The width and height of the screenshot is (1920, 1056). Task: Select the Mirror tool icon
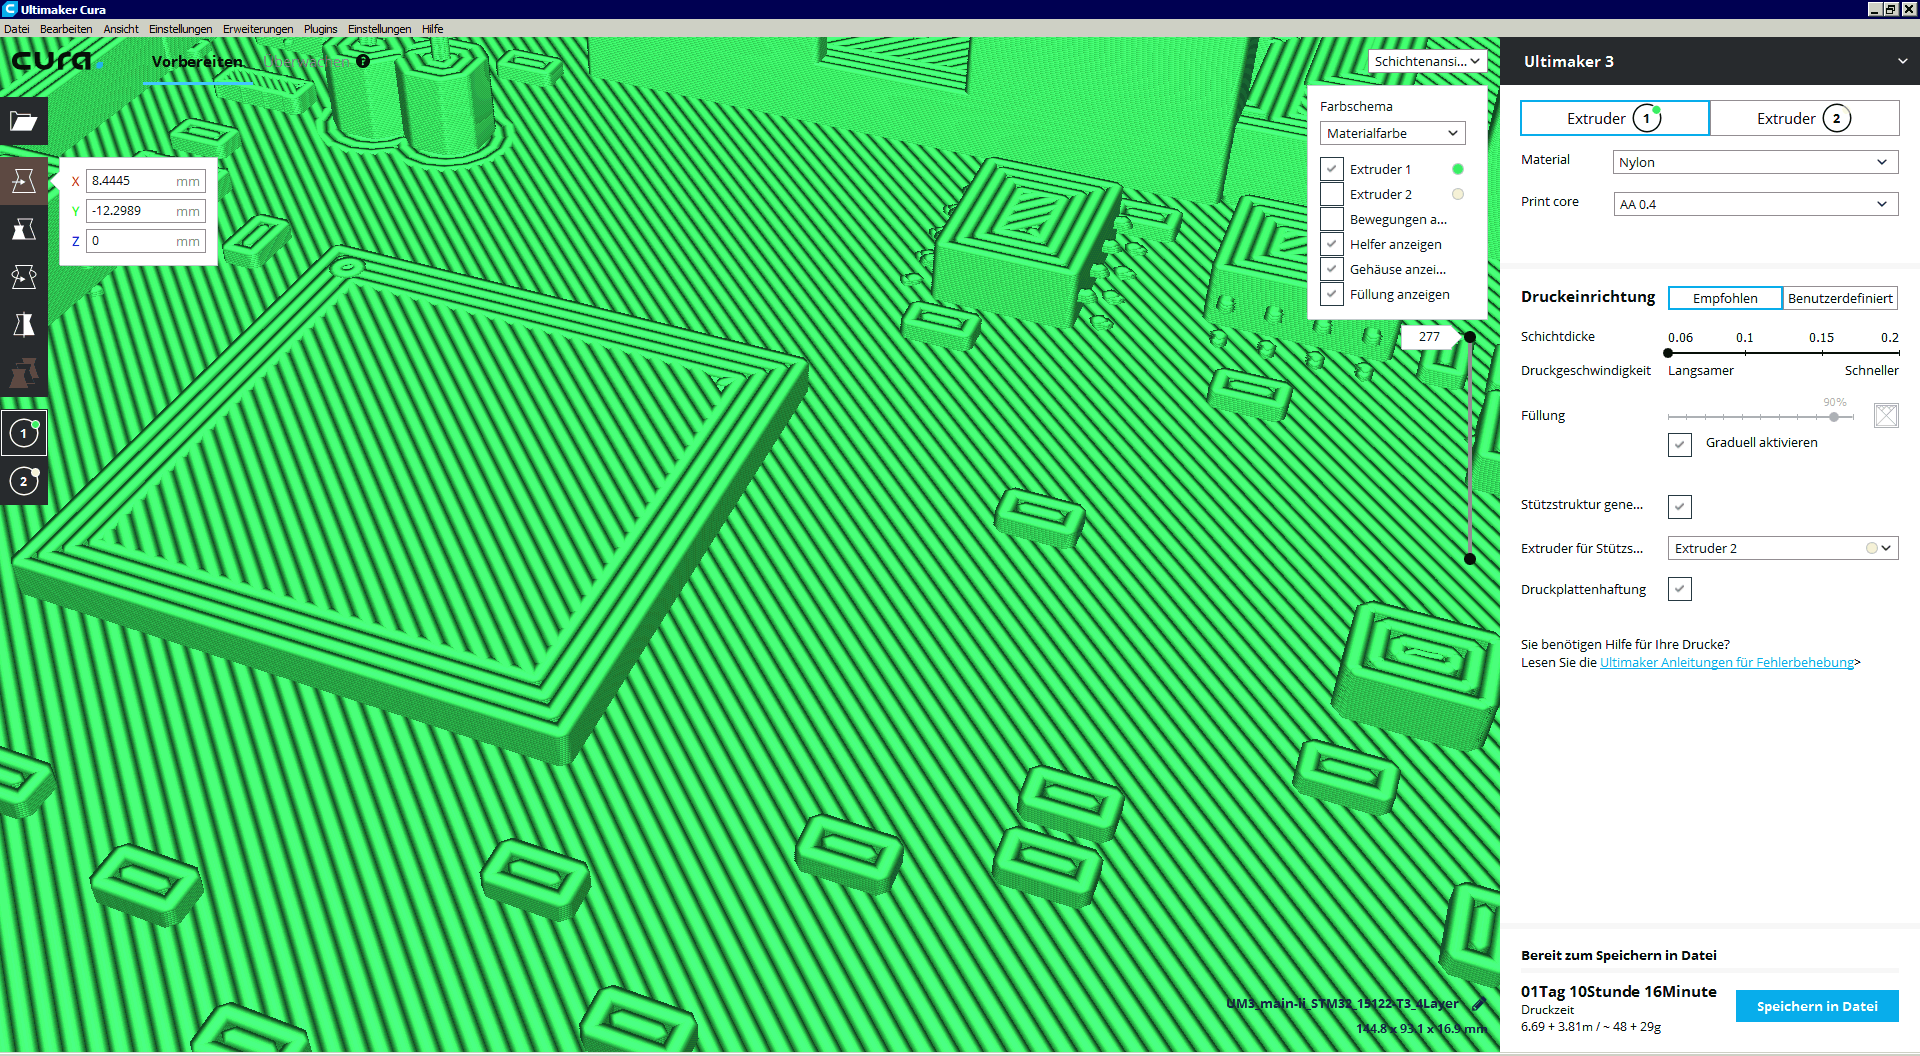24,325
